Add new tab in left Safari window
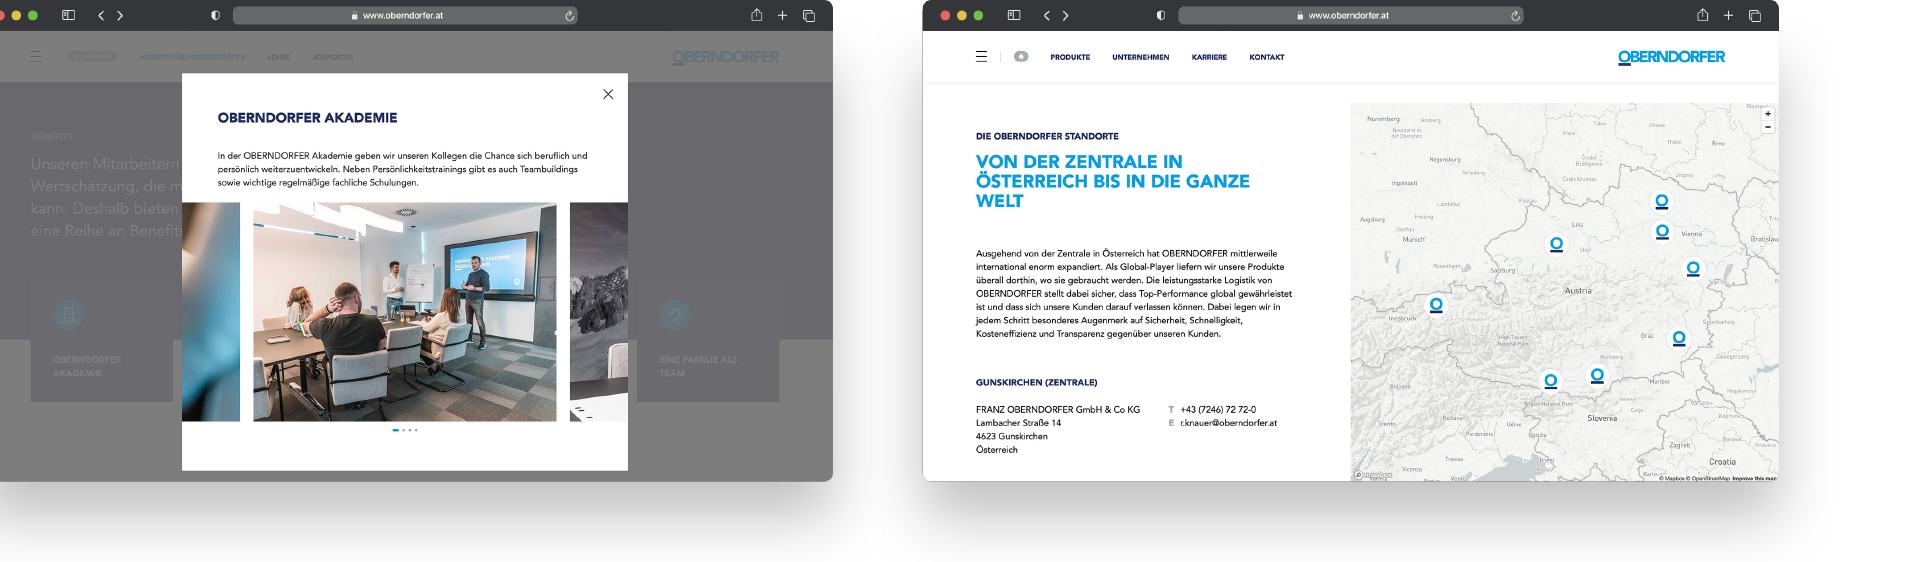This screenshot has height=562, width=1920. point(782,16)
